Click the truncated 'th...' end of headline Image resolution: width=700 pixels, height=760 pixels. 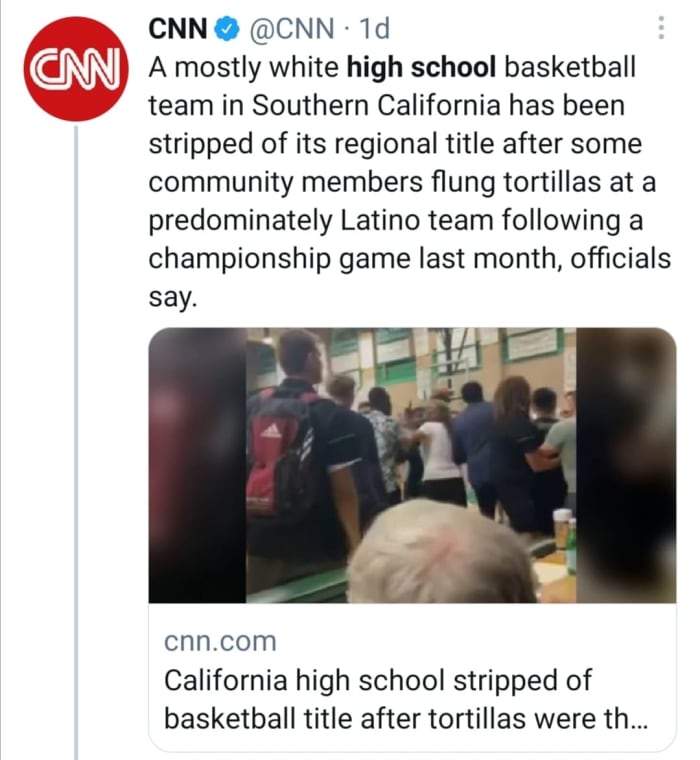[x=628, y=719]
